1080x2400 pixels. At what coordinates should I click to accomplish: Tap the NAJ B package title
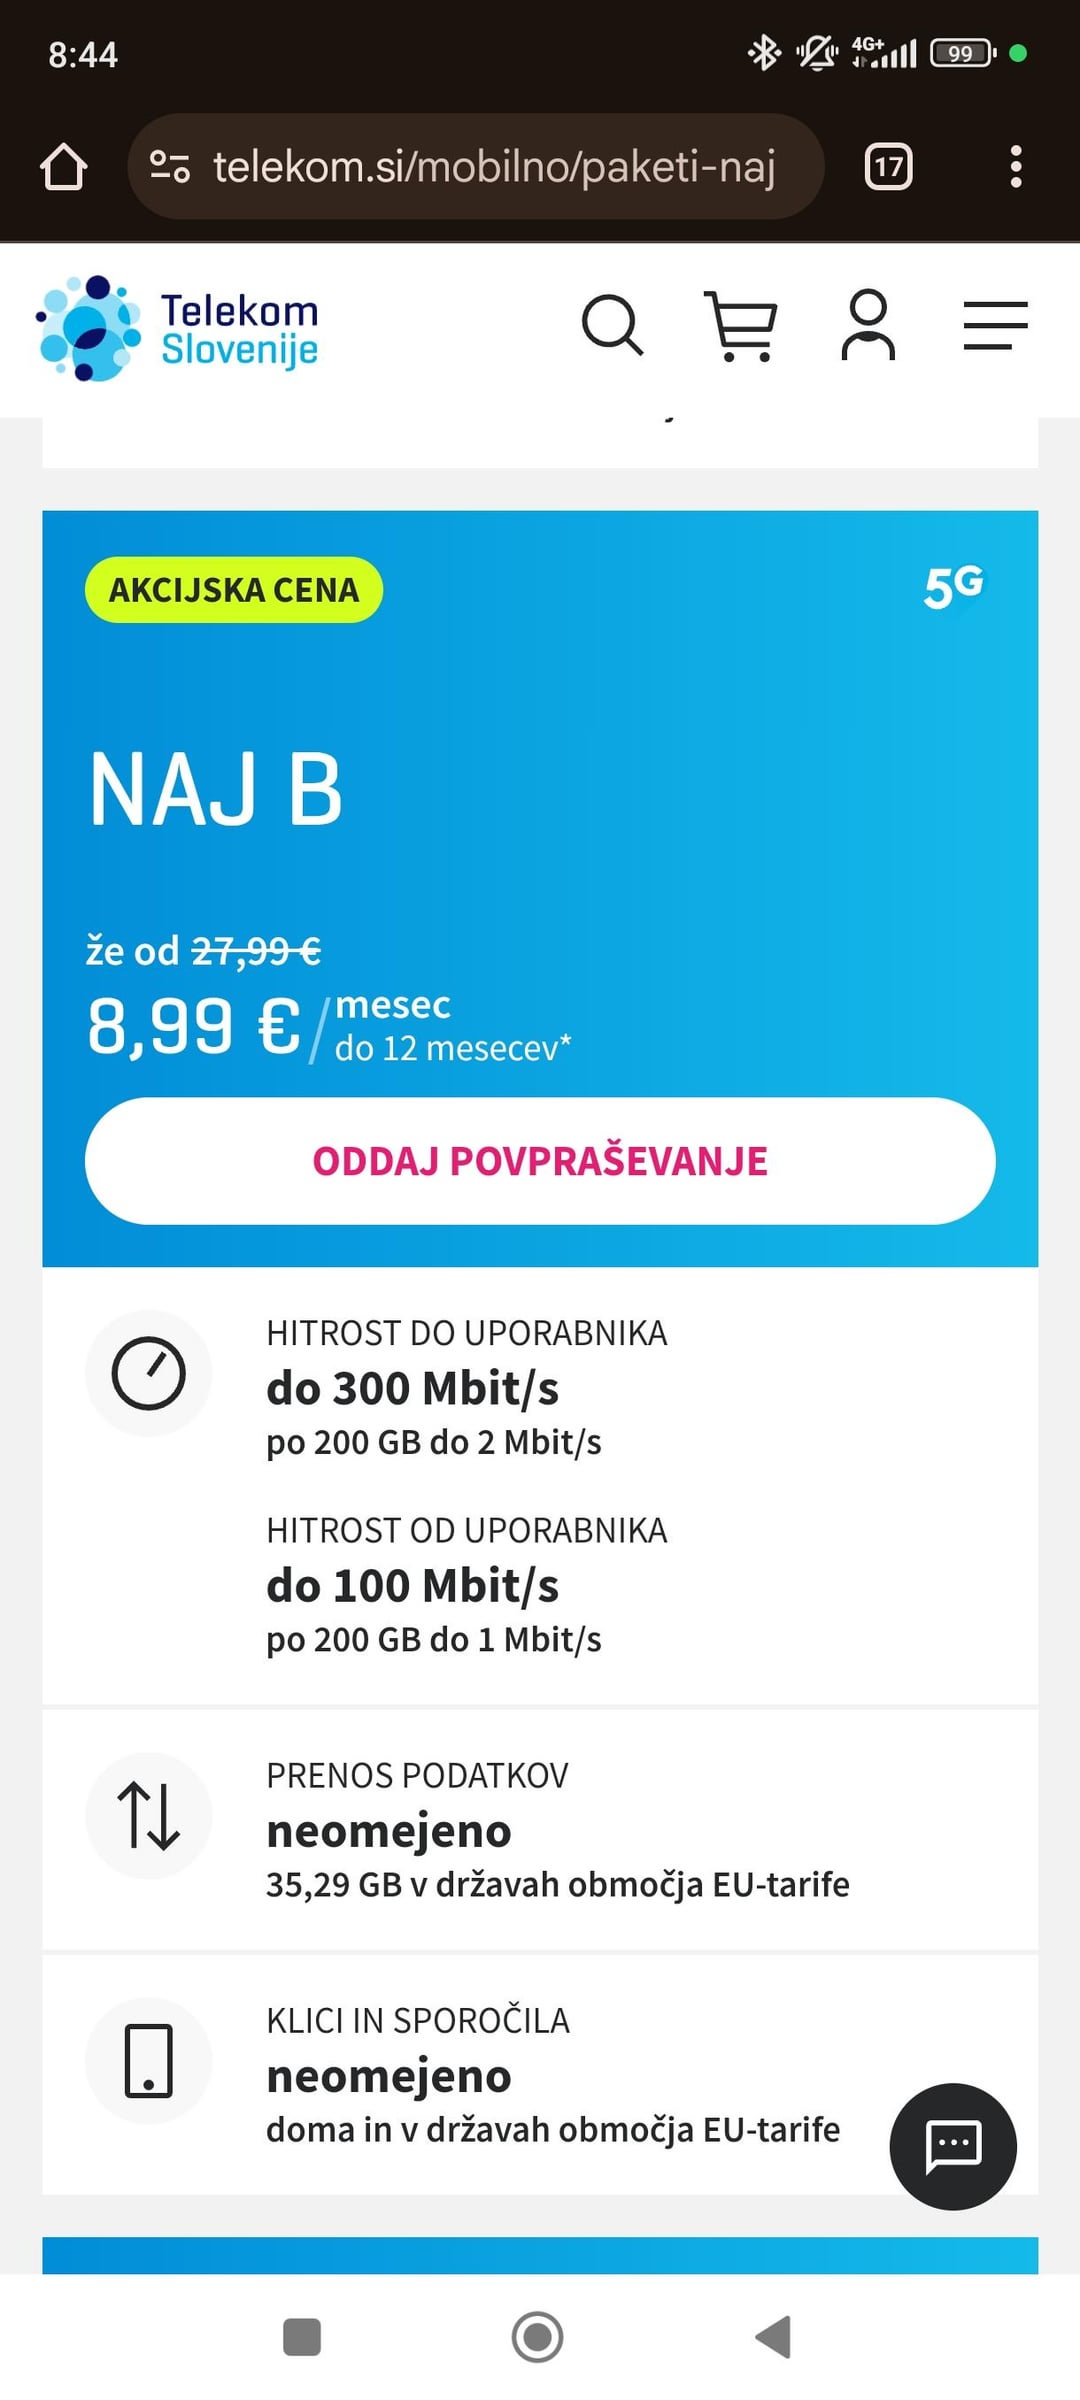click(x=216, y=789)
